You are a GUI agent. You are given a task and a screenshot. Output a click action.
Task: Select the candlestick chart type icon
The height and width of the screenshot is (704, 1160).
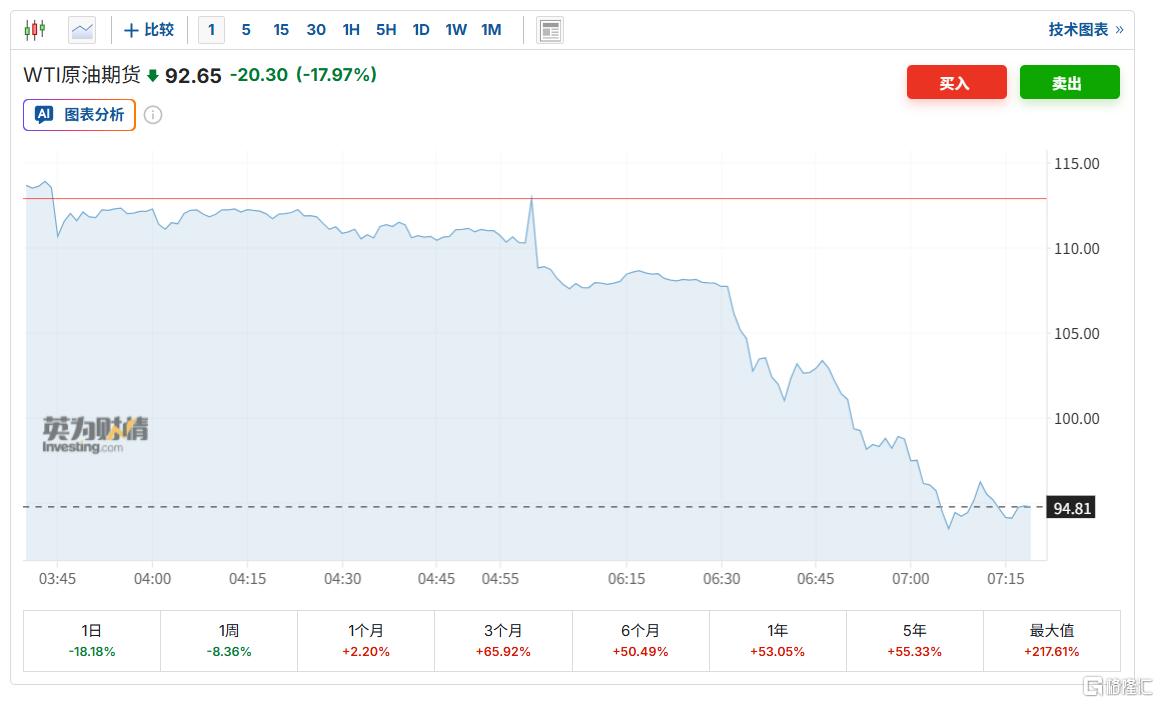[x=35, y=30]
